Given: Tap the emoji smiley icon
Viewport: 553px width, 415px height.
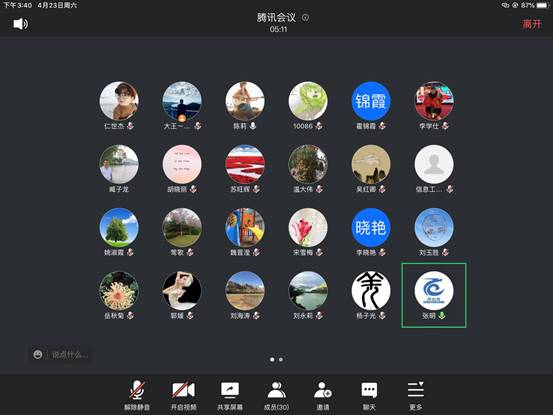Looking at the screenshot, I should [x=38, y=354].
